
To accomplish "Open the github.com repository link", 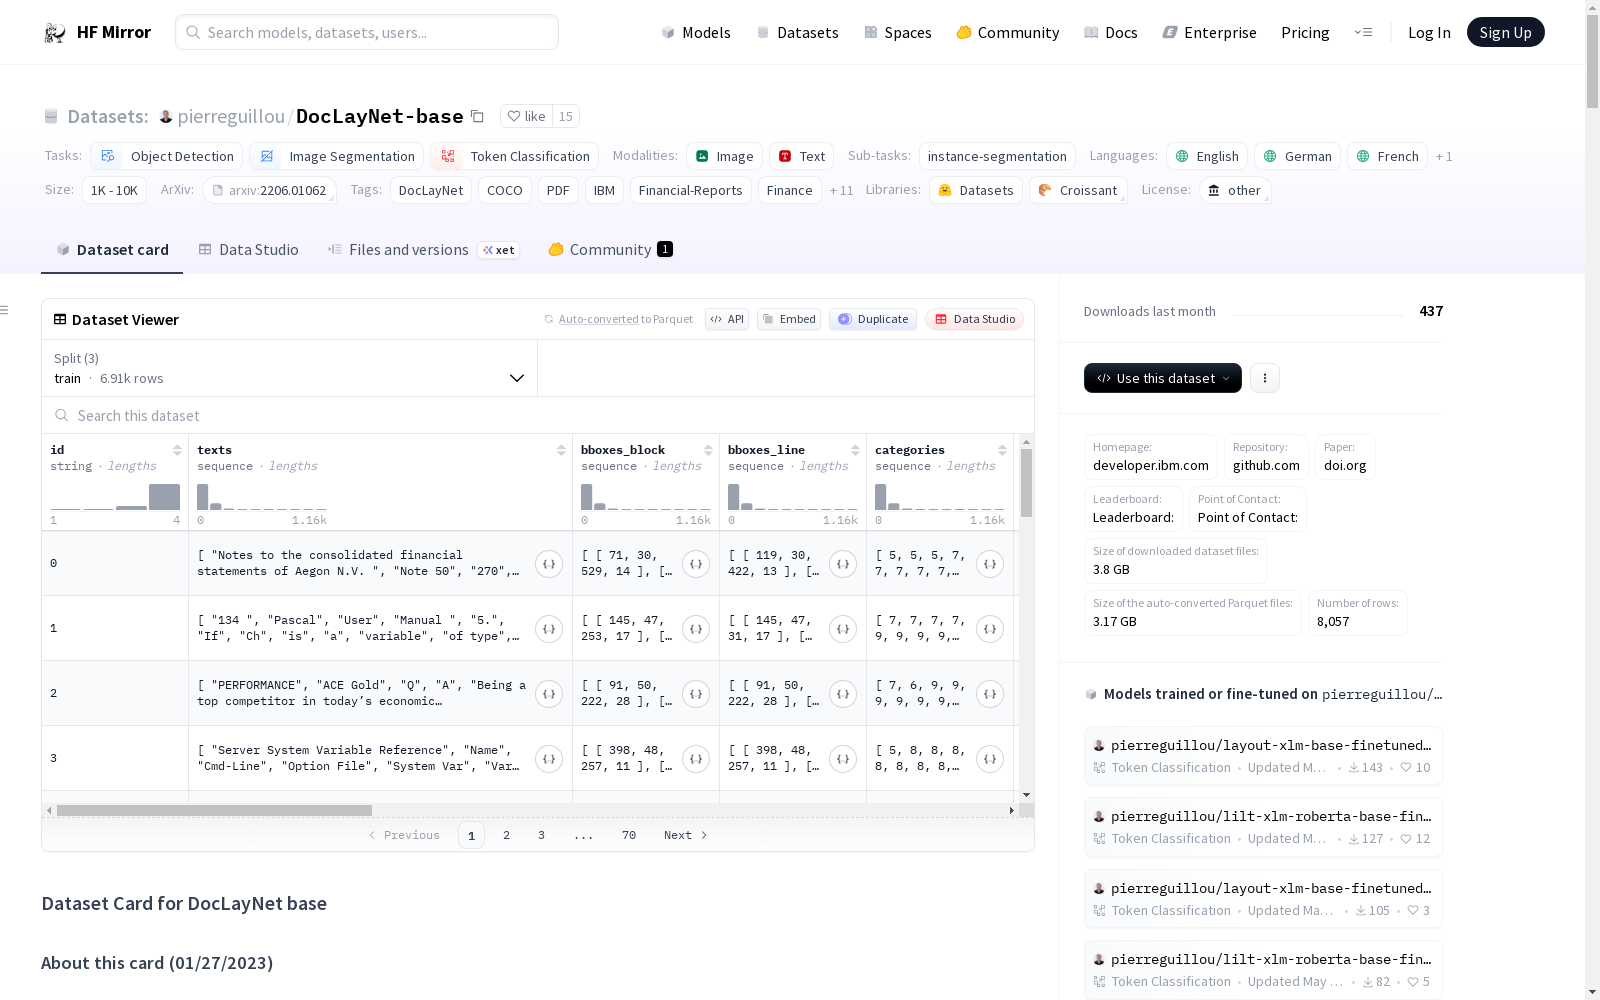I will tap(1266, 457).
